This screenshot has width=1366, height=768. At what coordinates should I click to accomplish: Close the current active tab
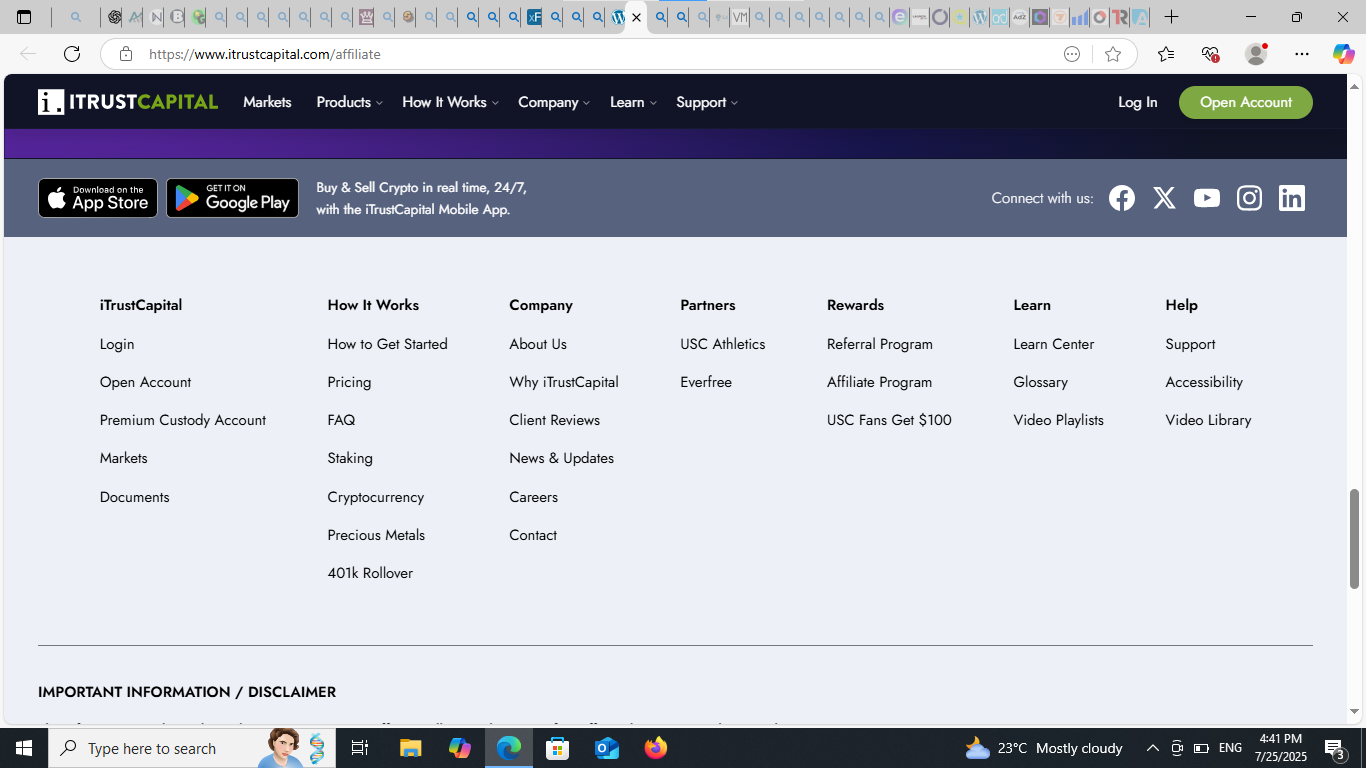click(636, 17)
